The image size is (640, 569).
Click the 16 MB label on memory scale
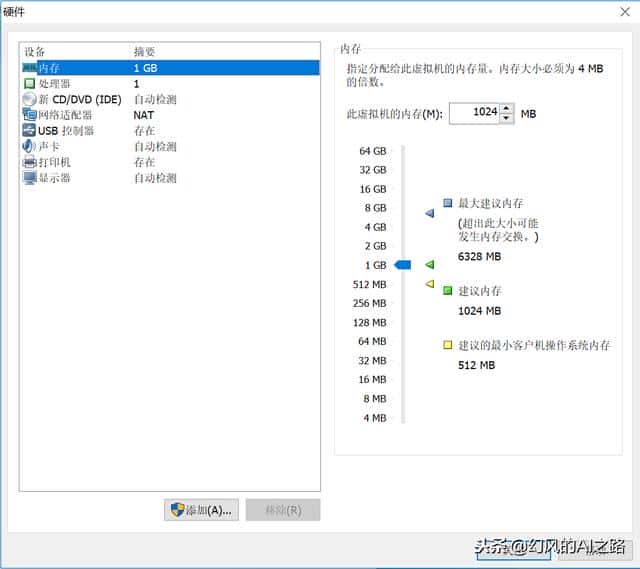pyautogui.click(x=372, y=379)
